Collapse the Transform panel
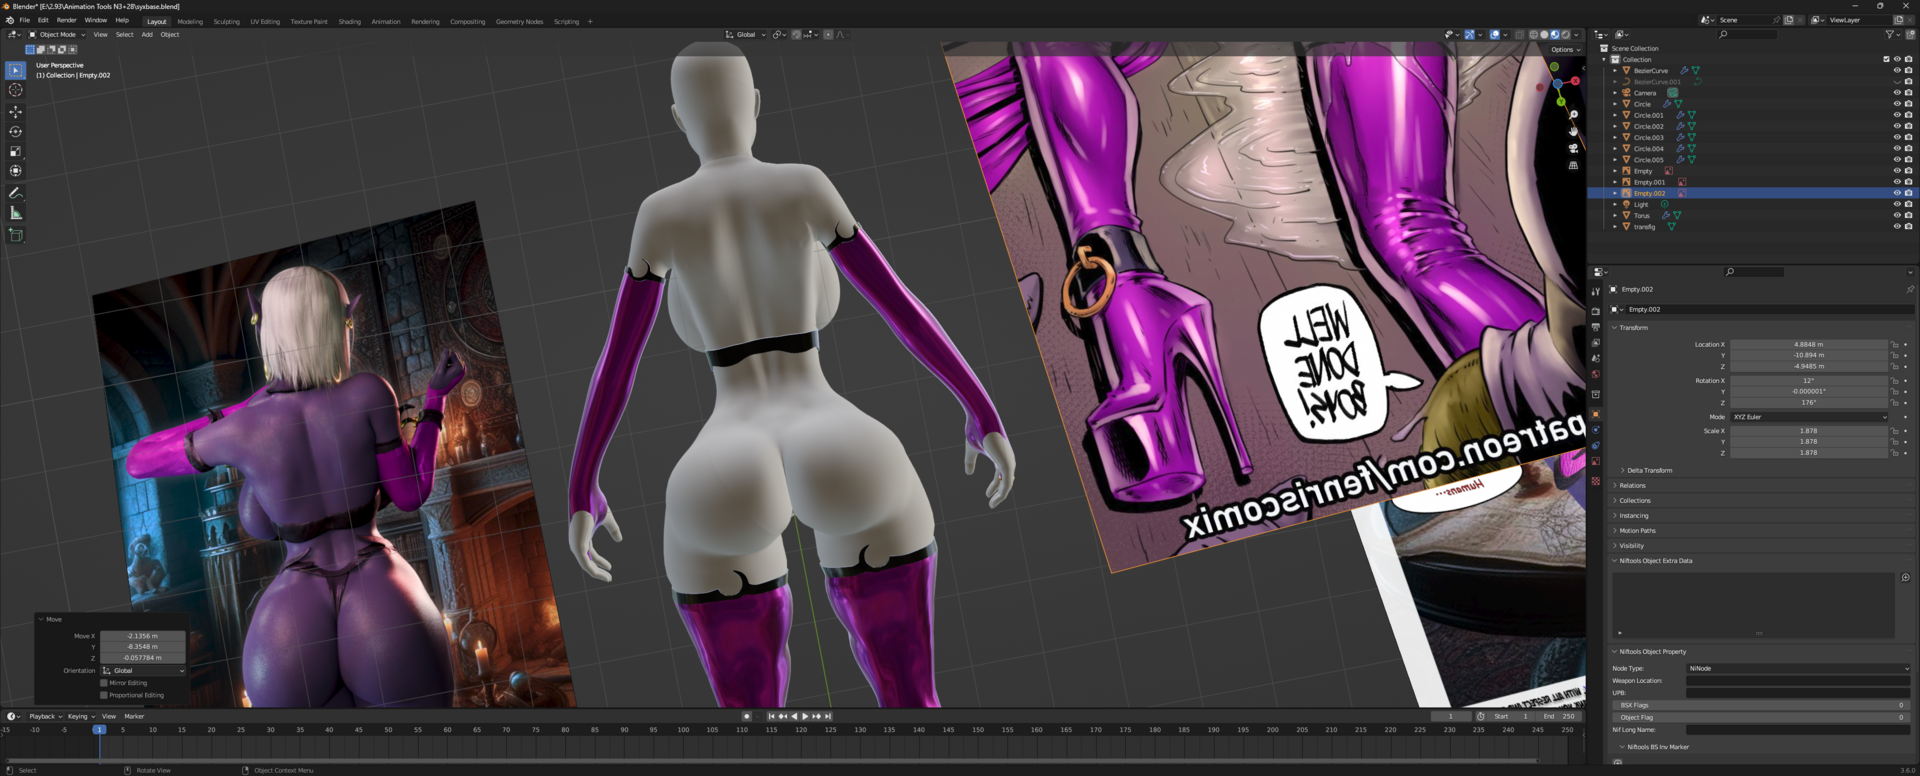 click(1633, 328)
